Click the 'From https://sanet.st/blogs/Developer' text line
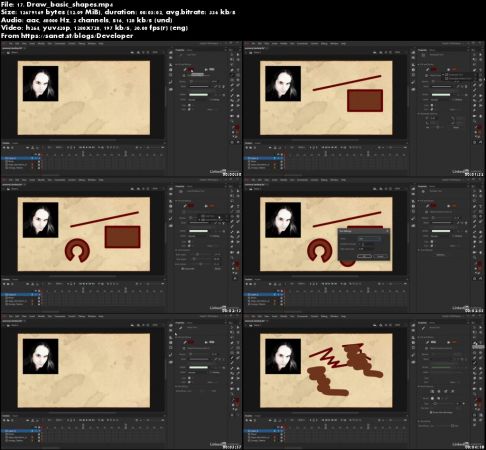The image size is (486, 450). (x=67, y=36)
